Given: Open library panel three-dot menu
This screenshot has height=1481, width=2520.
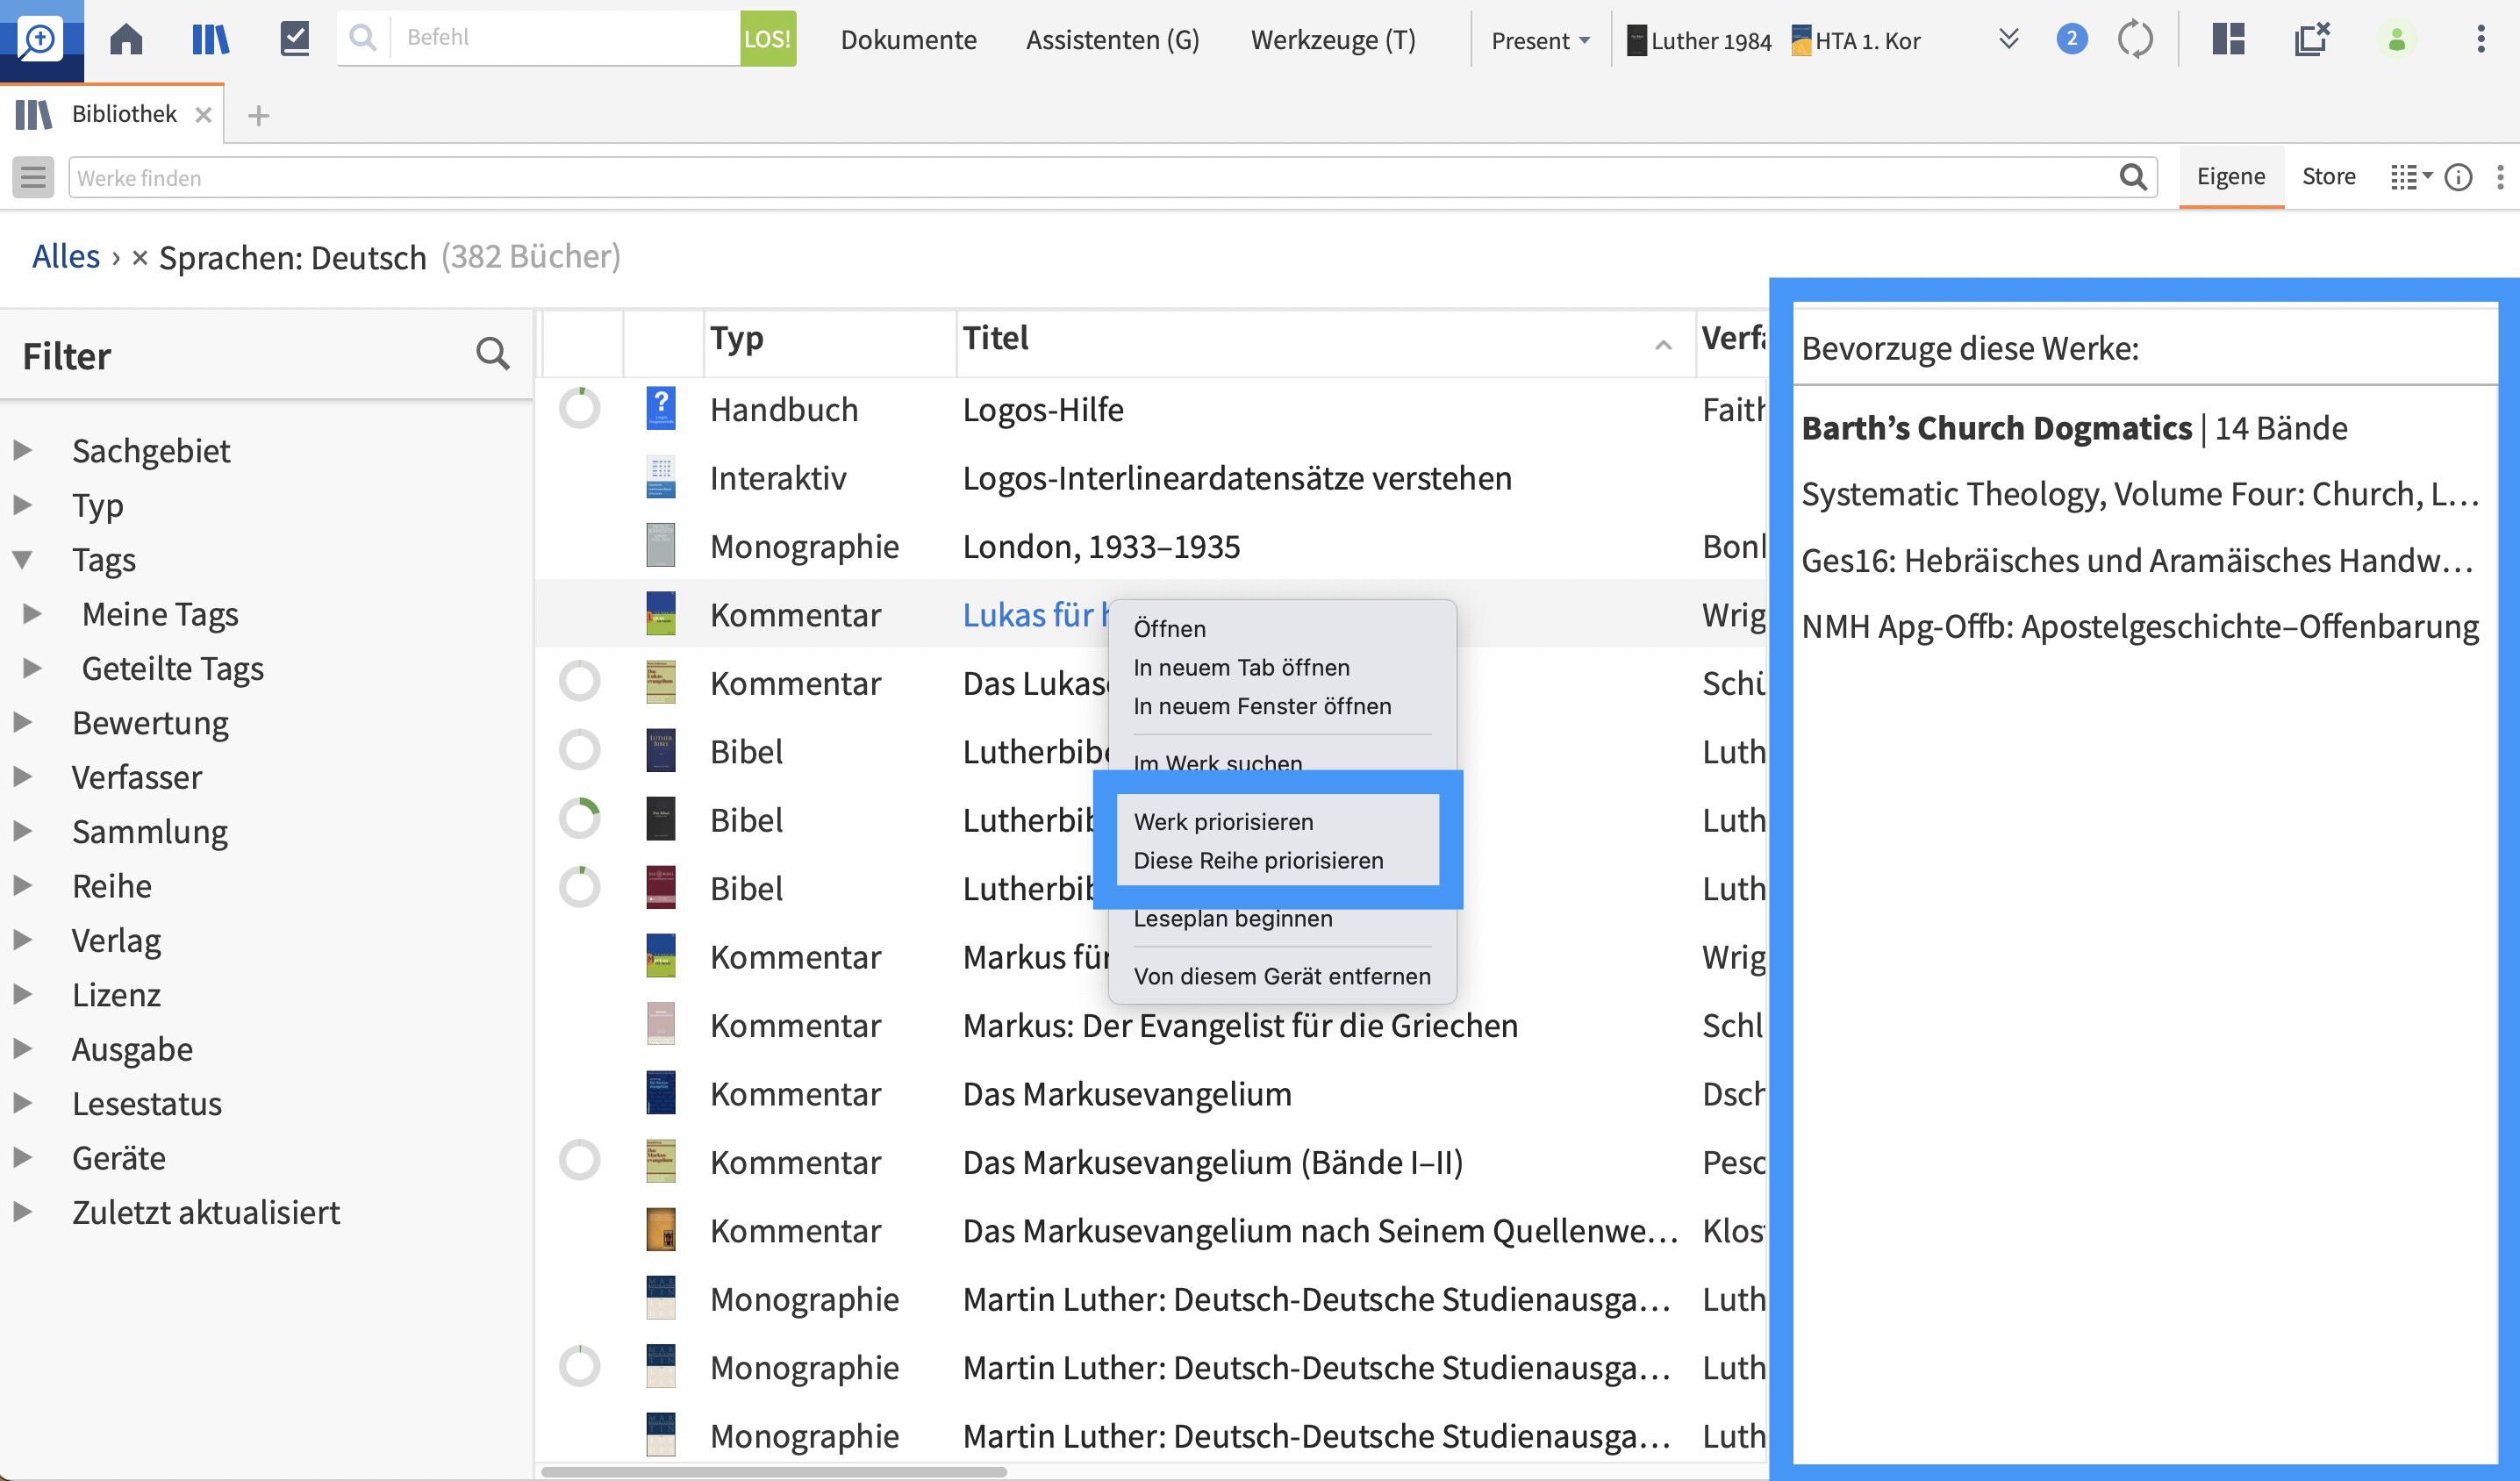Looking at the screenshot, I should point(2500,177).
